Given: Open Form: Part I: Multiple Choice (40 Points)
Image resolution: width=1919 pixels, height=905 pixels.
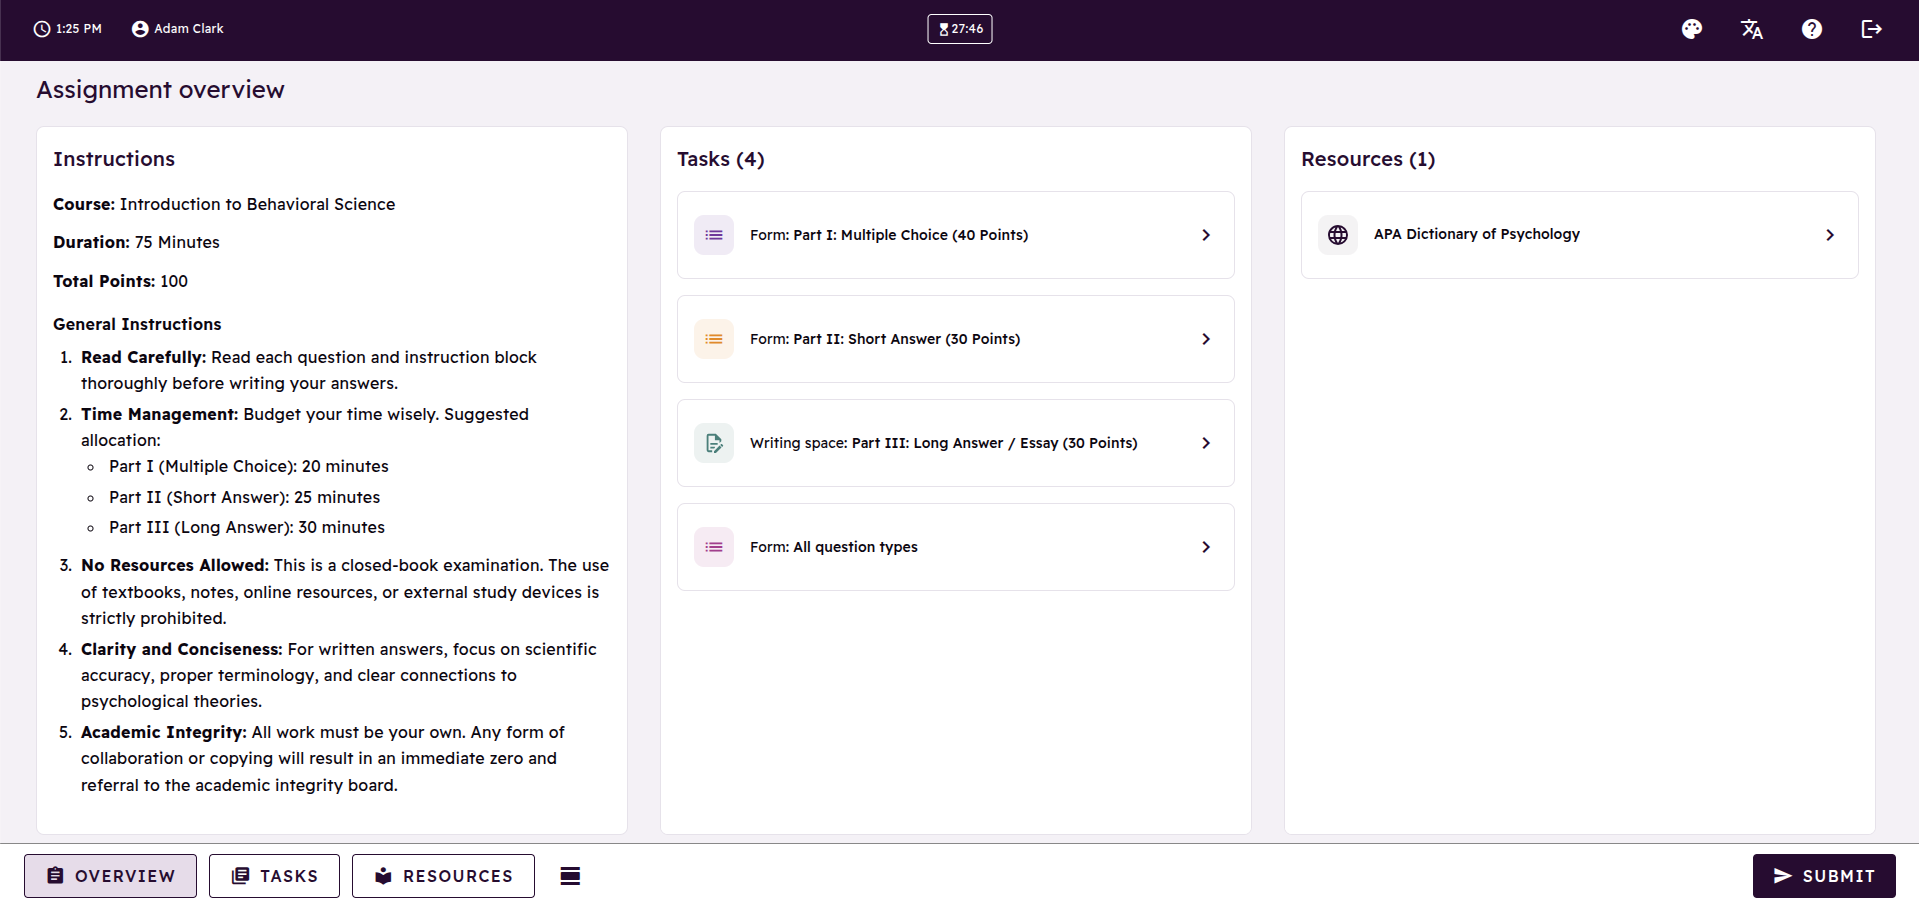Looking at the screenshot, I should point(956,235).
